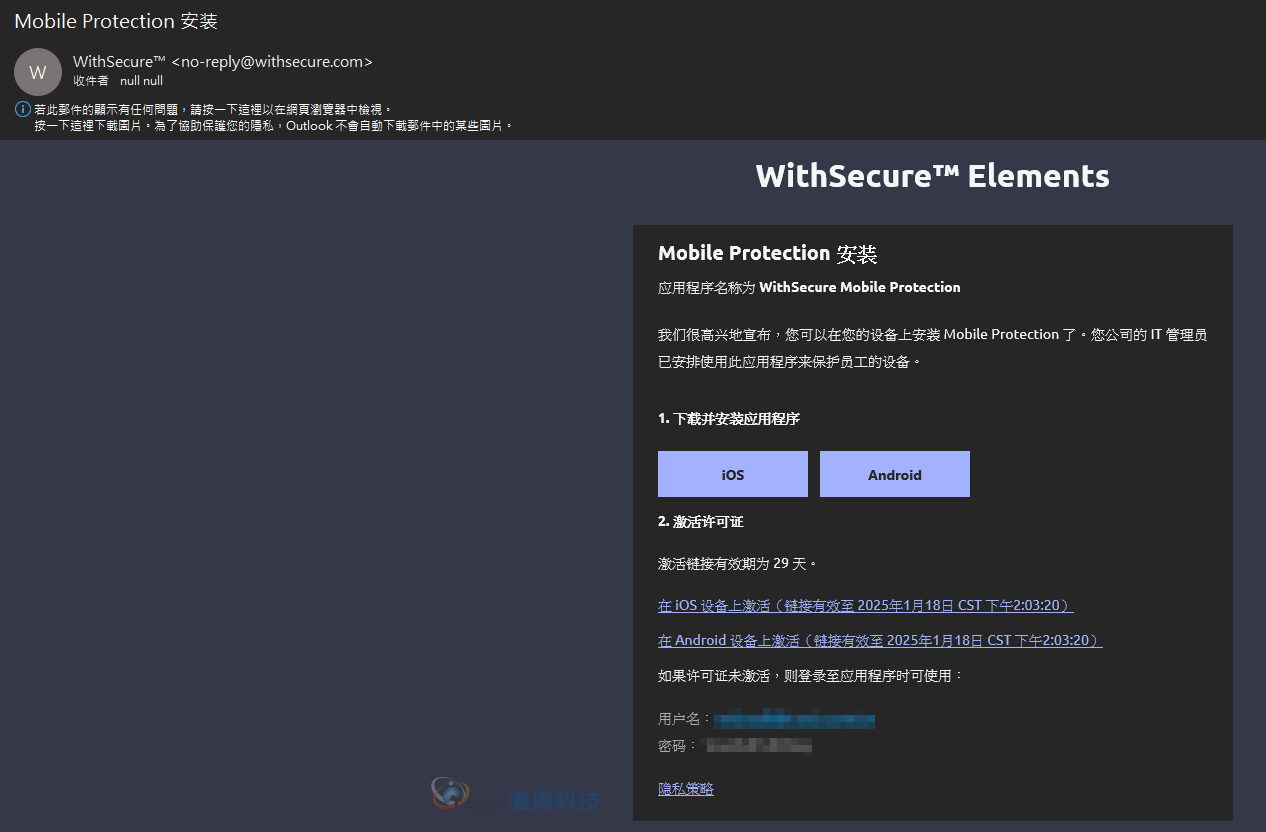
Task: Click the notice line to download pictures
Action: (x=273, y=126)
